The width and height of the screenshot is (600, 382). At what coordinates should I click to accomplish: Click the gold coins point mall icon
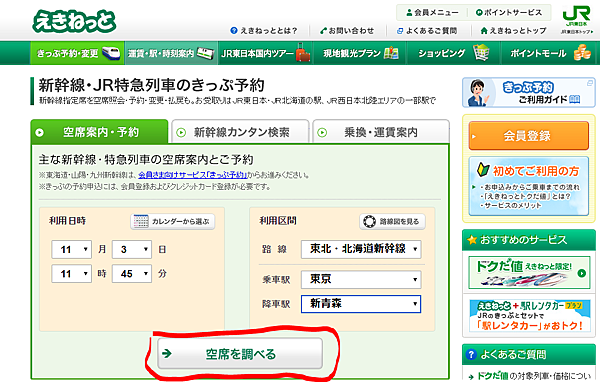click(x=582, y=53)
